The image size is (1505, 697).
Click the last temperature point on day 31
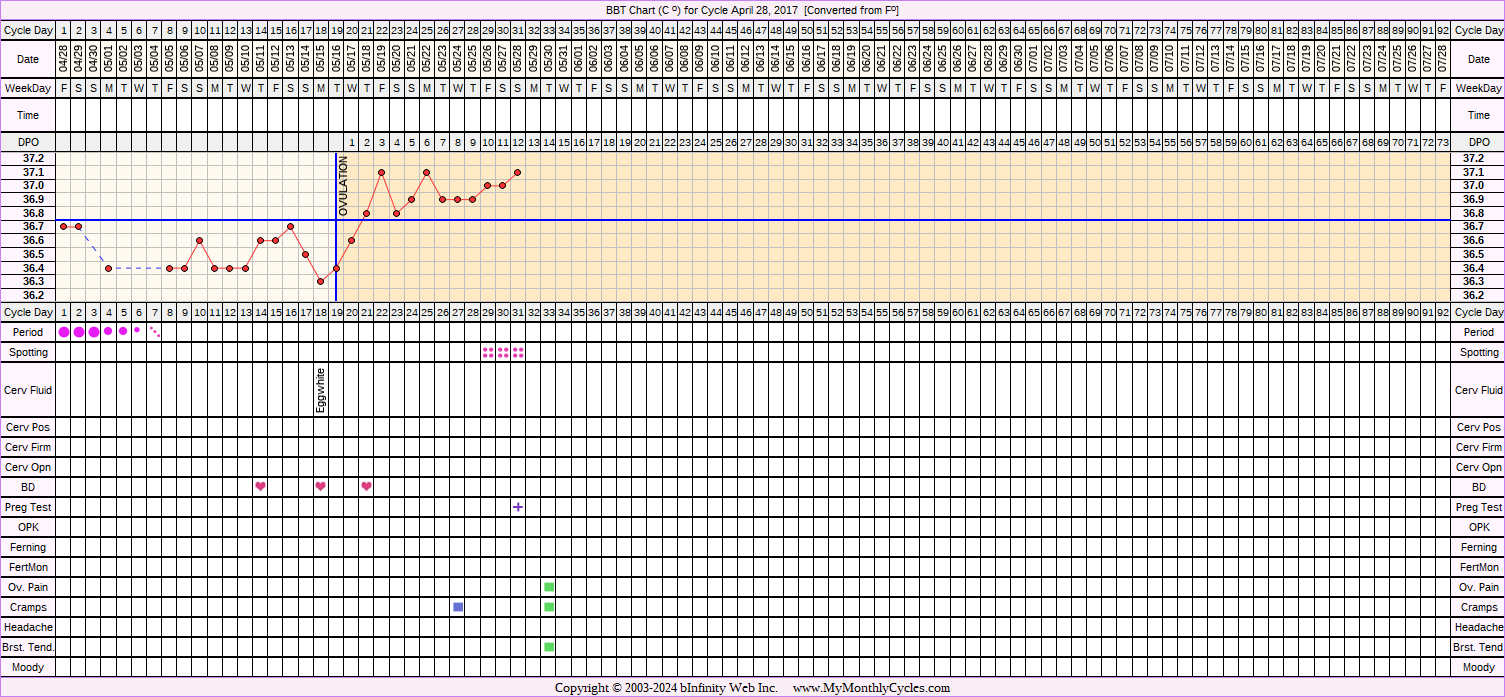coord(518,172)
